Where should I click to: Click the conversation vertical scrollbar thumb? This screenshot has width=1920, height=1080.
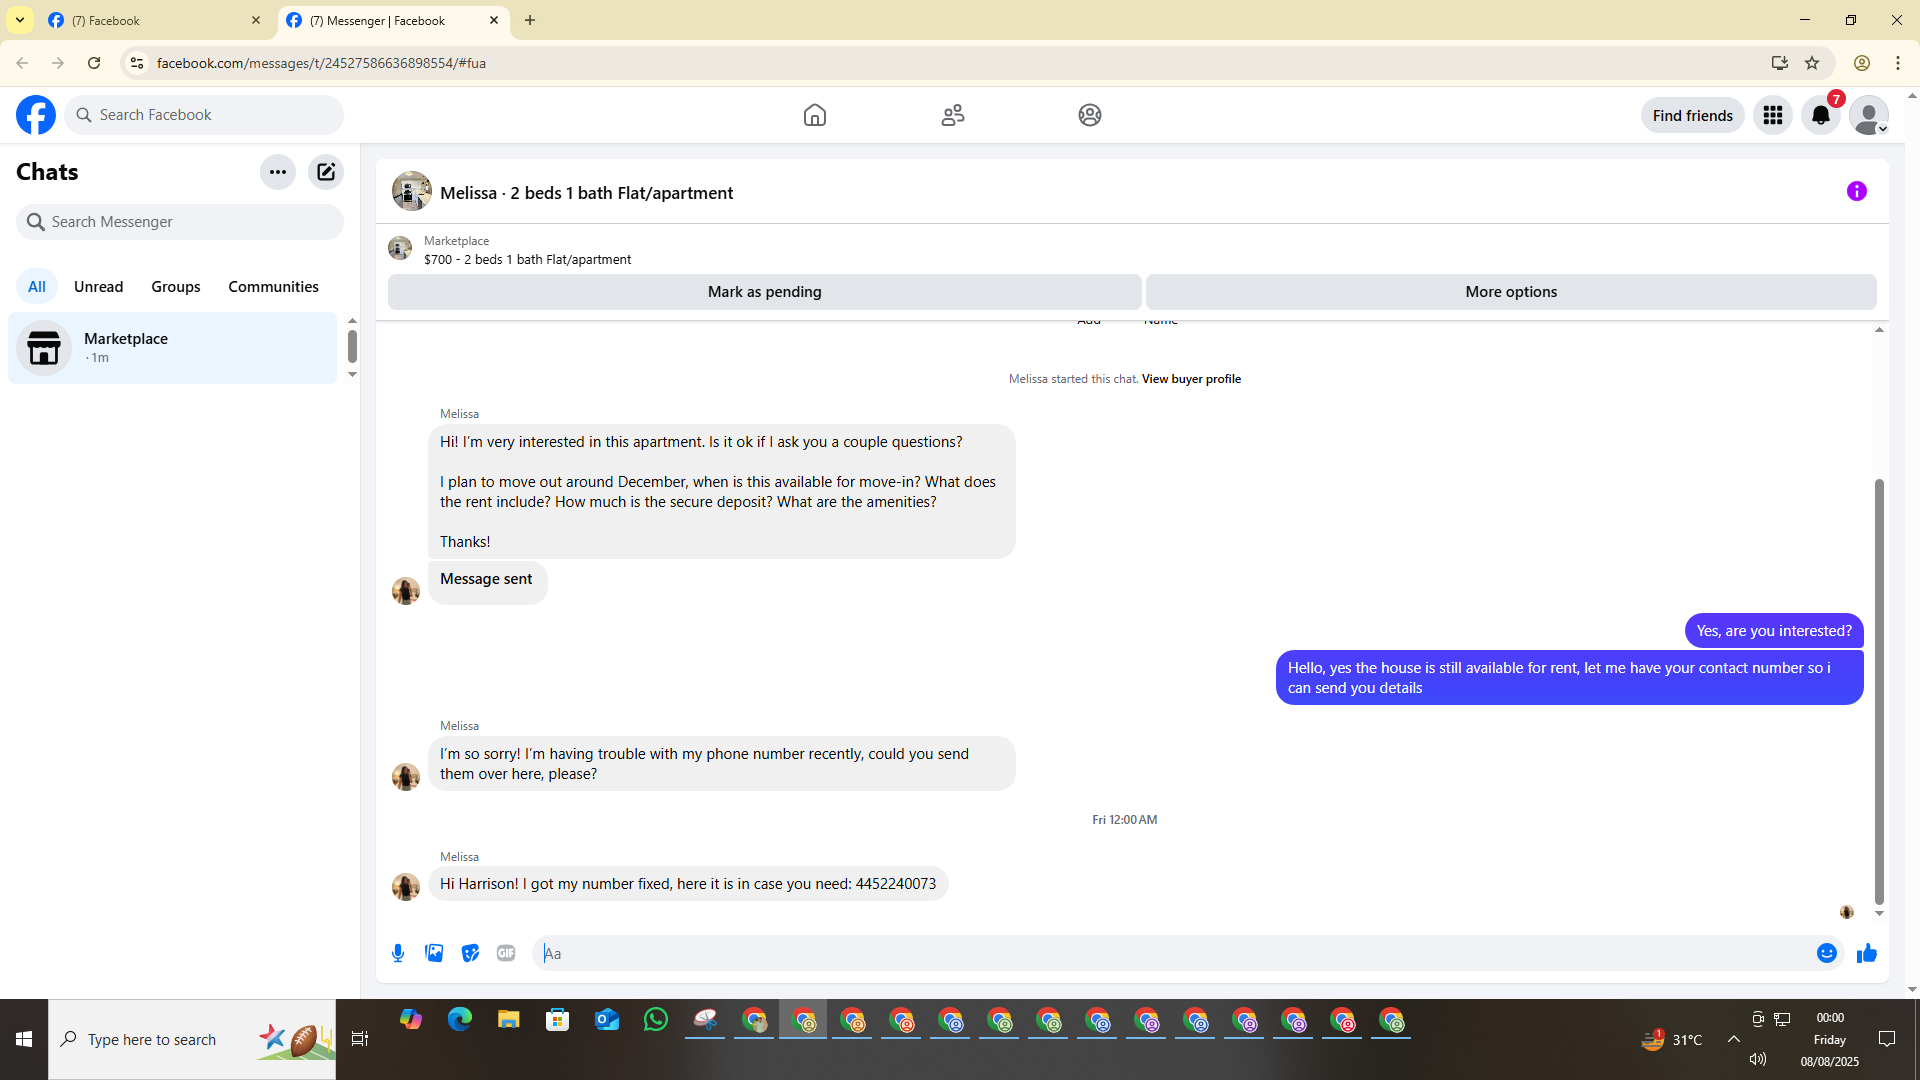coord(1878,690)
